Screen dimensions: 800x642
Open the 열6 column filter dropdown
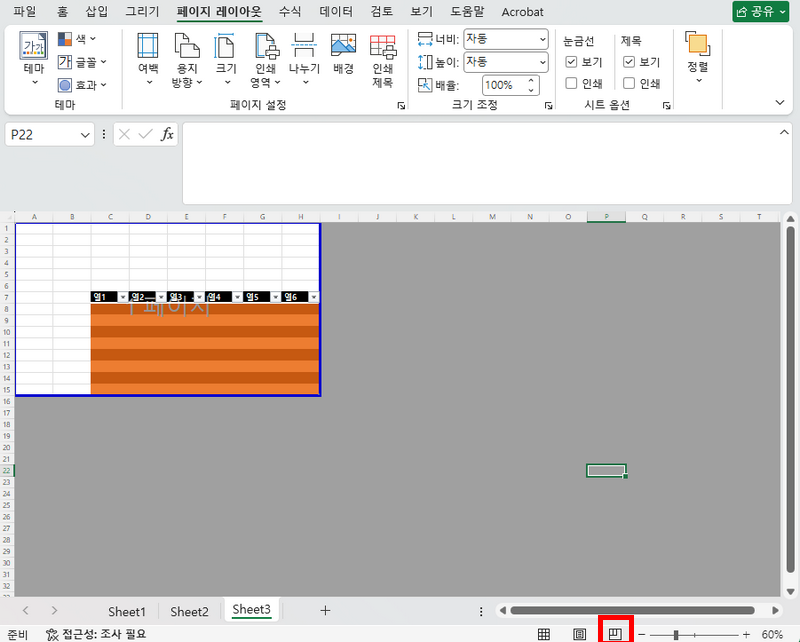tap(314, 297)
